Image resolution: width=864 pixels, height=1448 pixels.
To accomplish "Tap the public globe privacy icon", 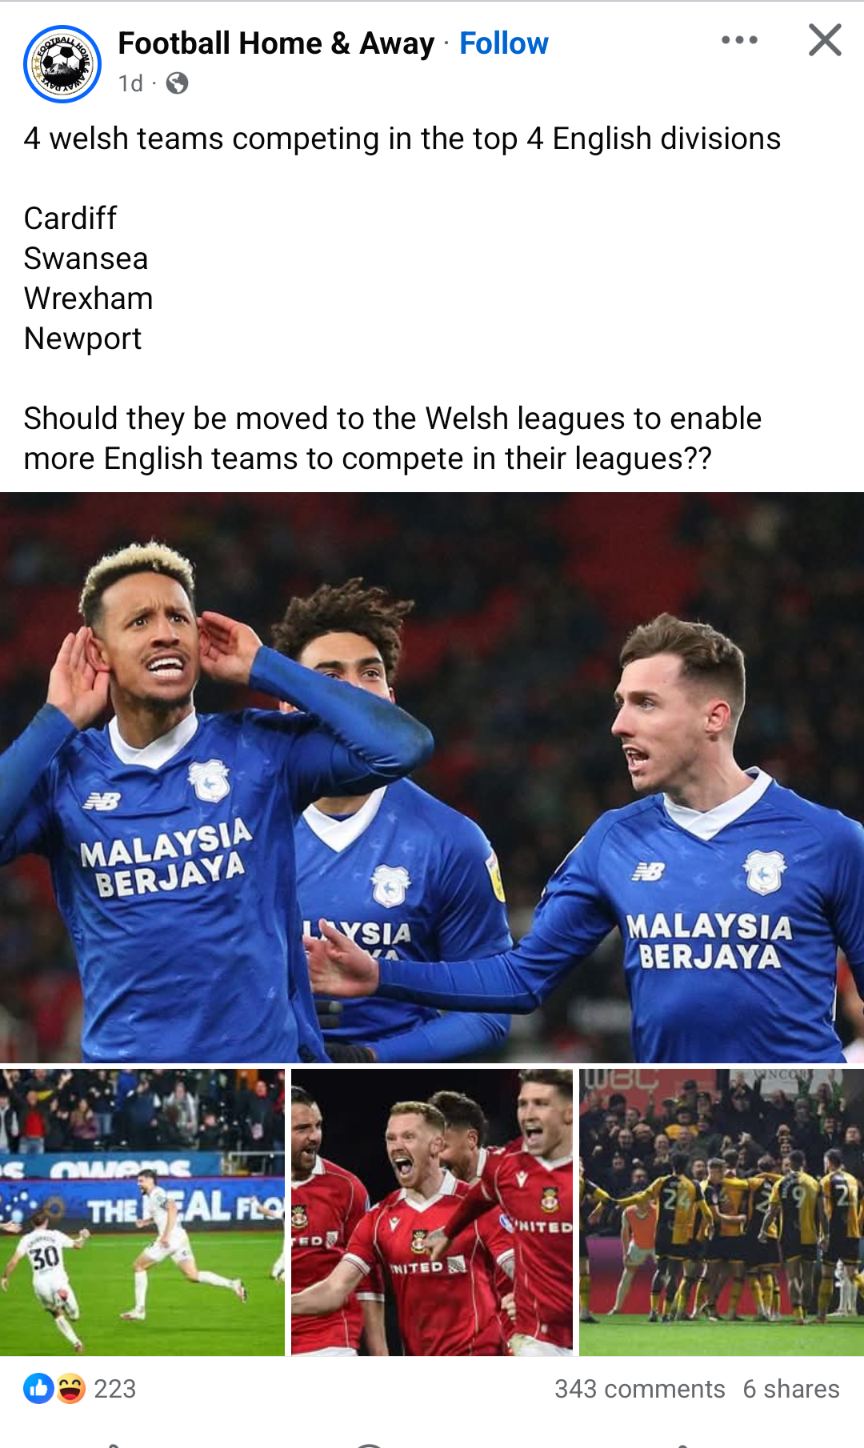I will coord(177,83).
